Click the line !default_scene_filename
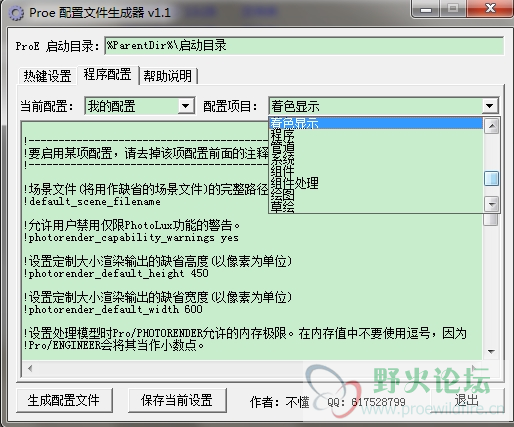Screen dimensions: 514x427 (92, 202)
